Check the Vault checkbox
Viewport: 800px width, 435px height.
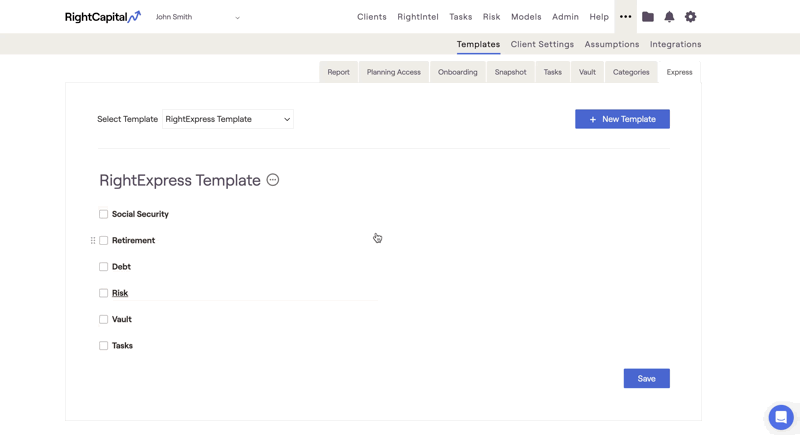click(104, 319)
